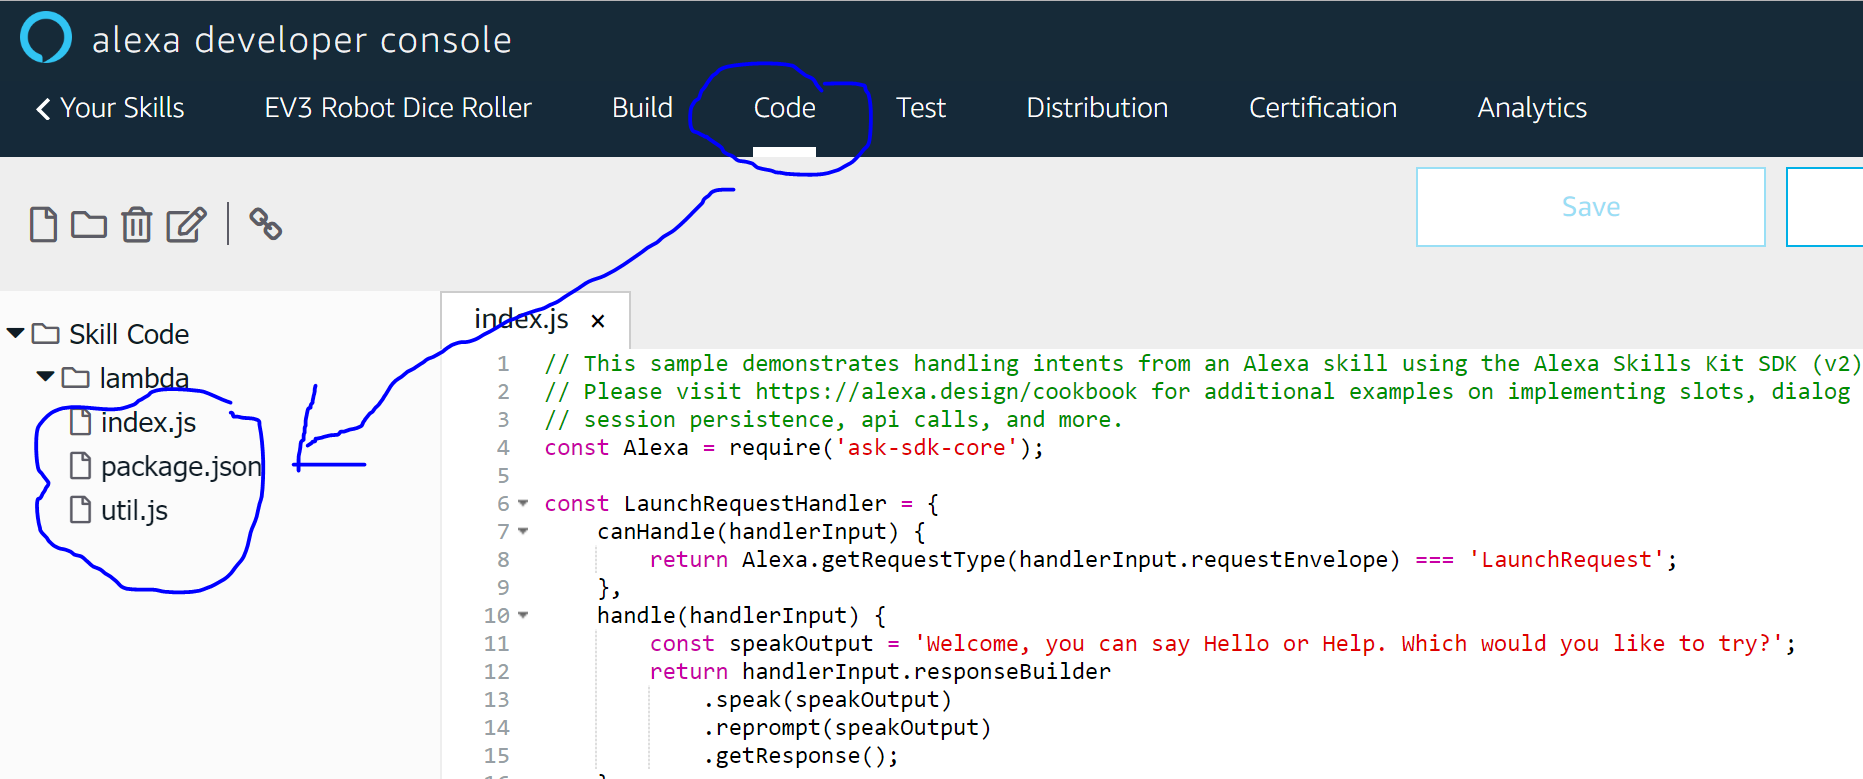Fold code at line 10 arrow
Viewport: 1863px width, 779px height.
point(523,615)
